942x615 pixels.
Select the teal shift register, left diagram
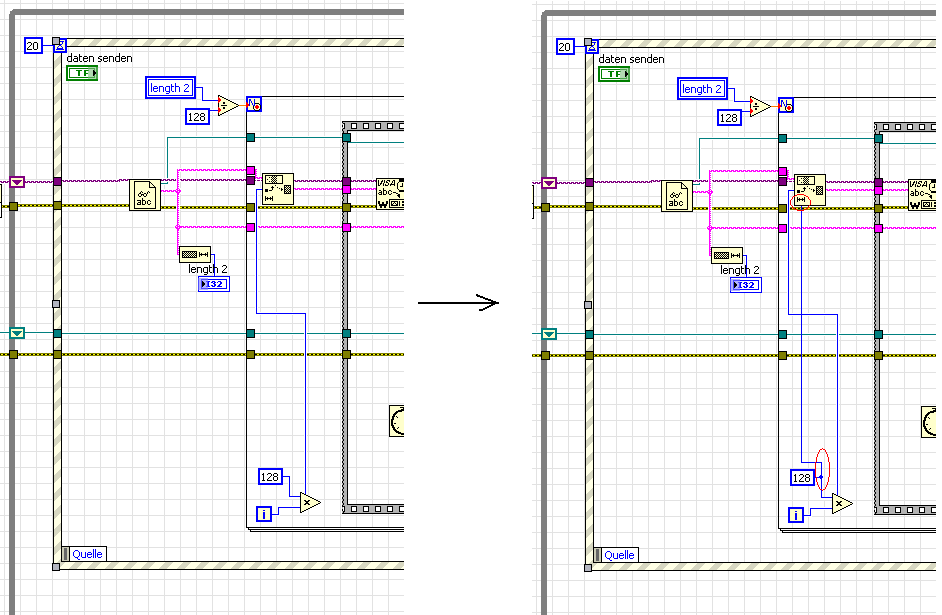17,333
